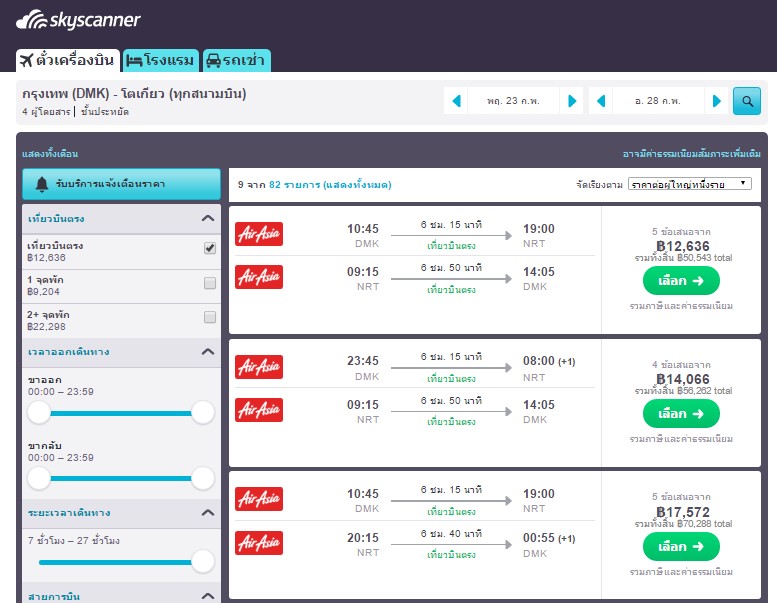Go to previous return date arrow

click(x=601, y=101)
